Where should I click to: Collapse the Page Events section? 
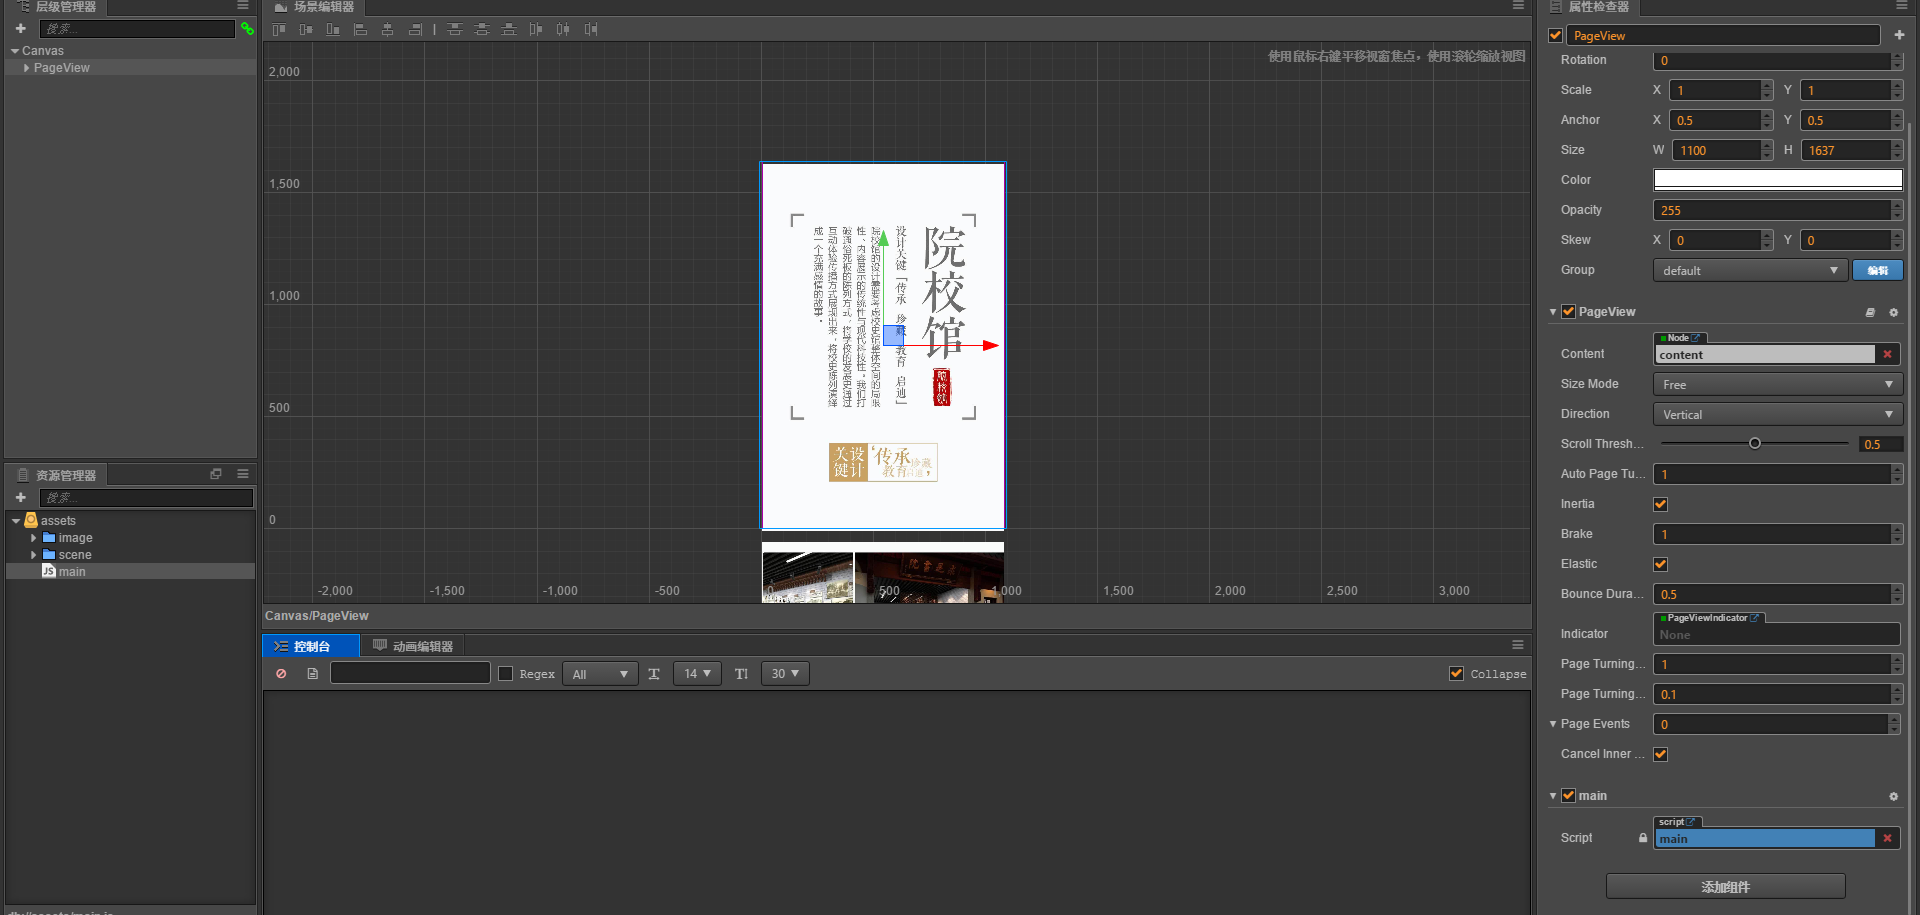tap(1553, 724)
